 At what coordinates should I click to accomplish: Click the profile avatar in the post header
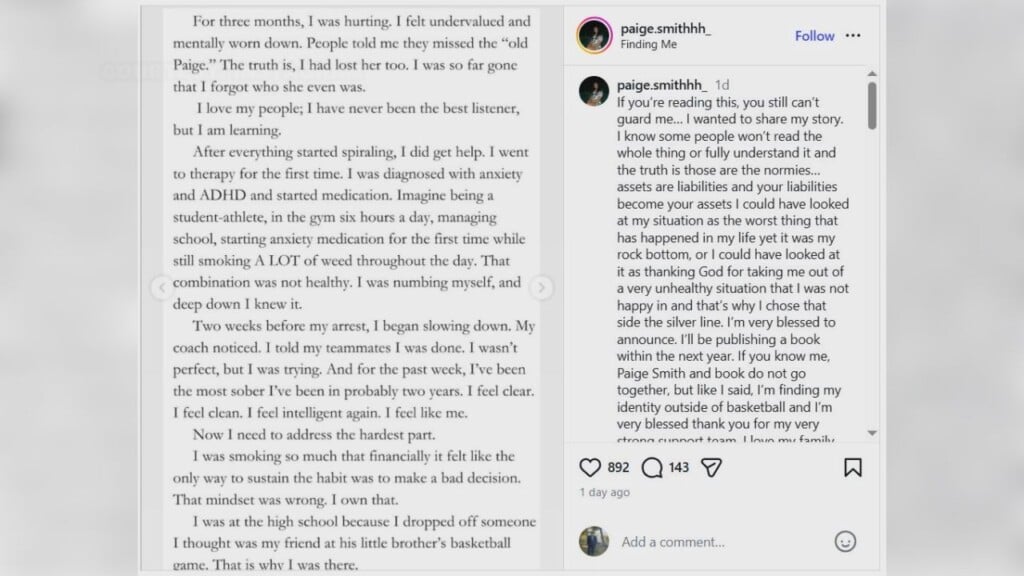(594, 36)
